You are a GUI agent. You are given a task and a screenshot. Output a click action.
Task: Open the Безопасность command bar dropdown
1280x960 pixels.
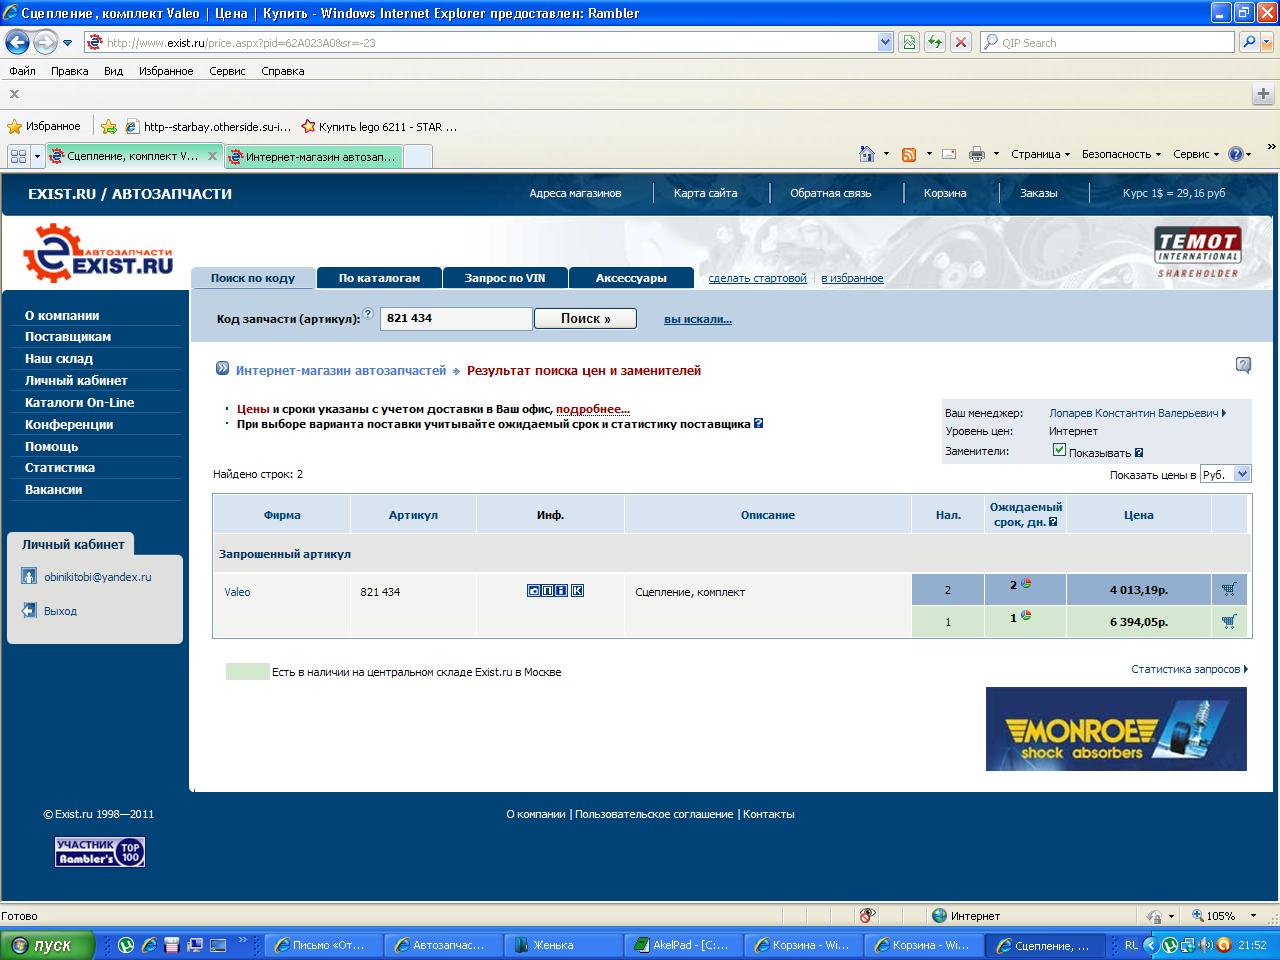[x=1121, y=154]
